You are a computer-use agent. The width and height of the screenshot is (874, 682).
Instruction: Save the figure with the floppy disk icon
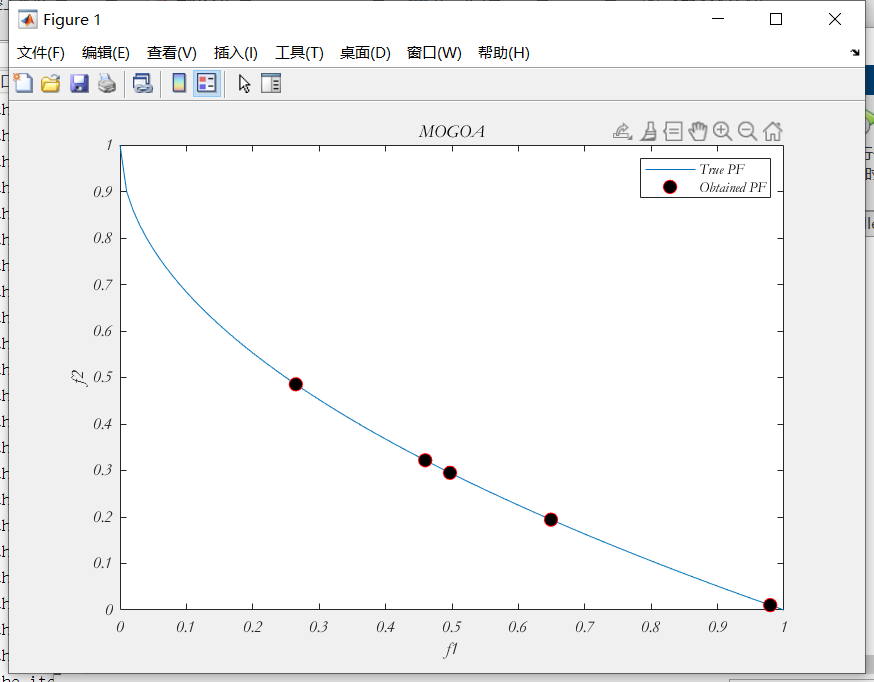79,84
